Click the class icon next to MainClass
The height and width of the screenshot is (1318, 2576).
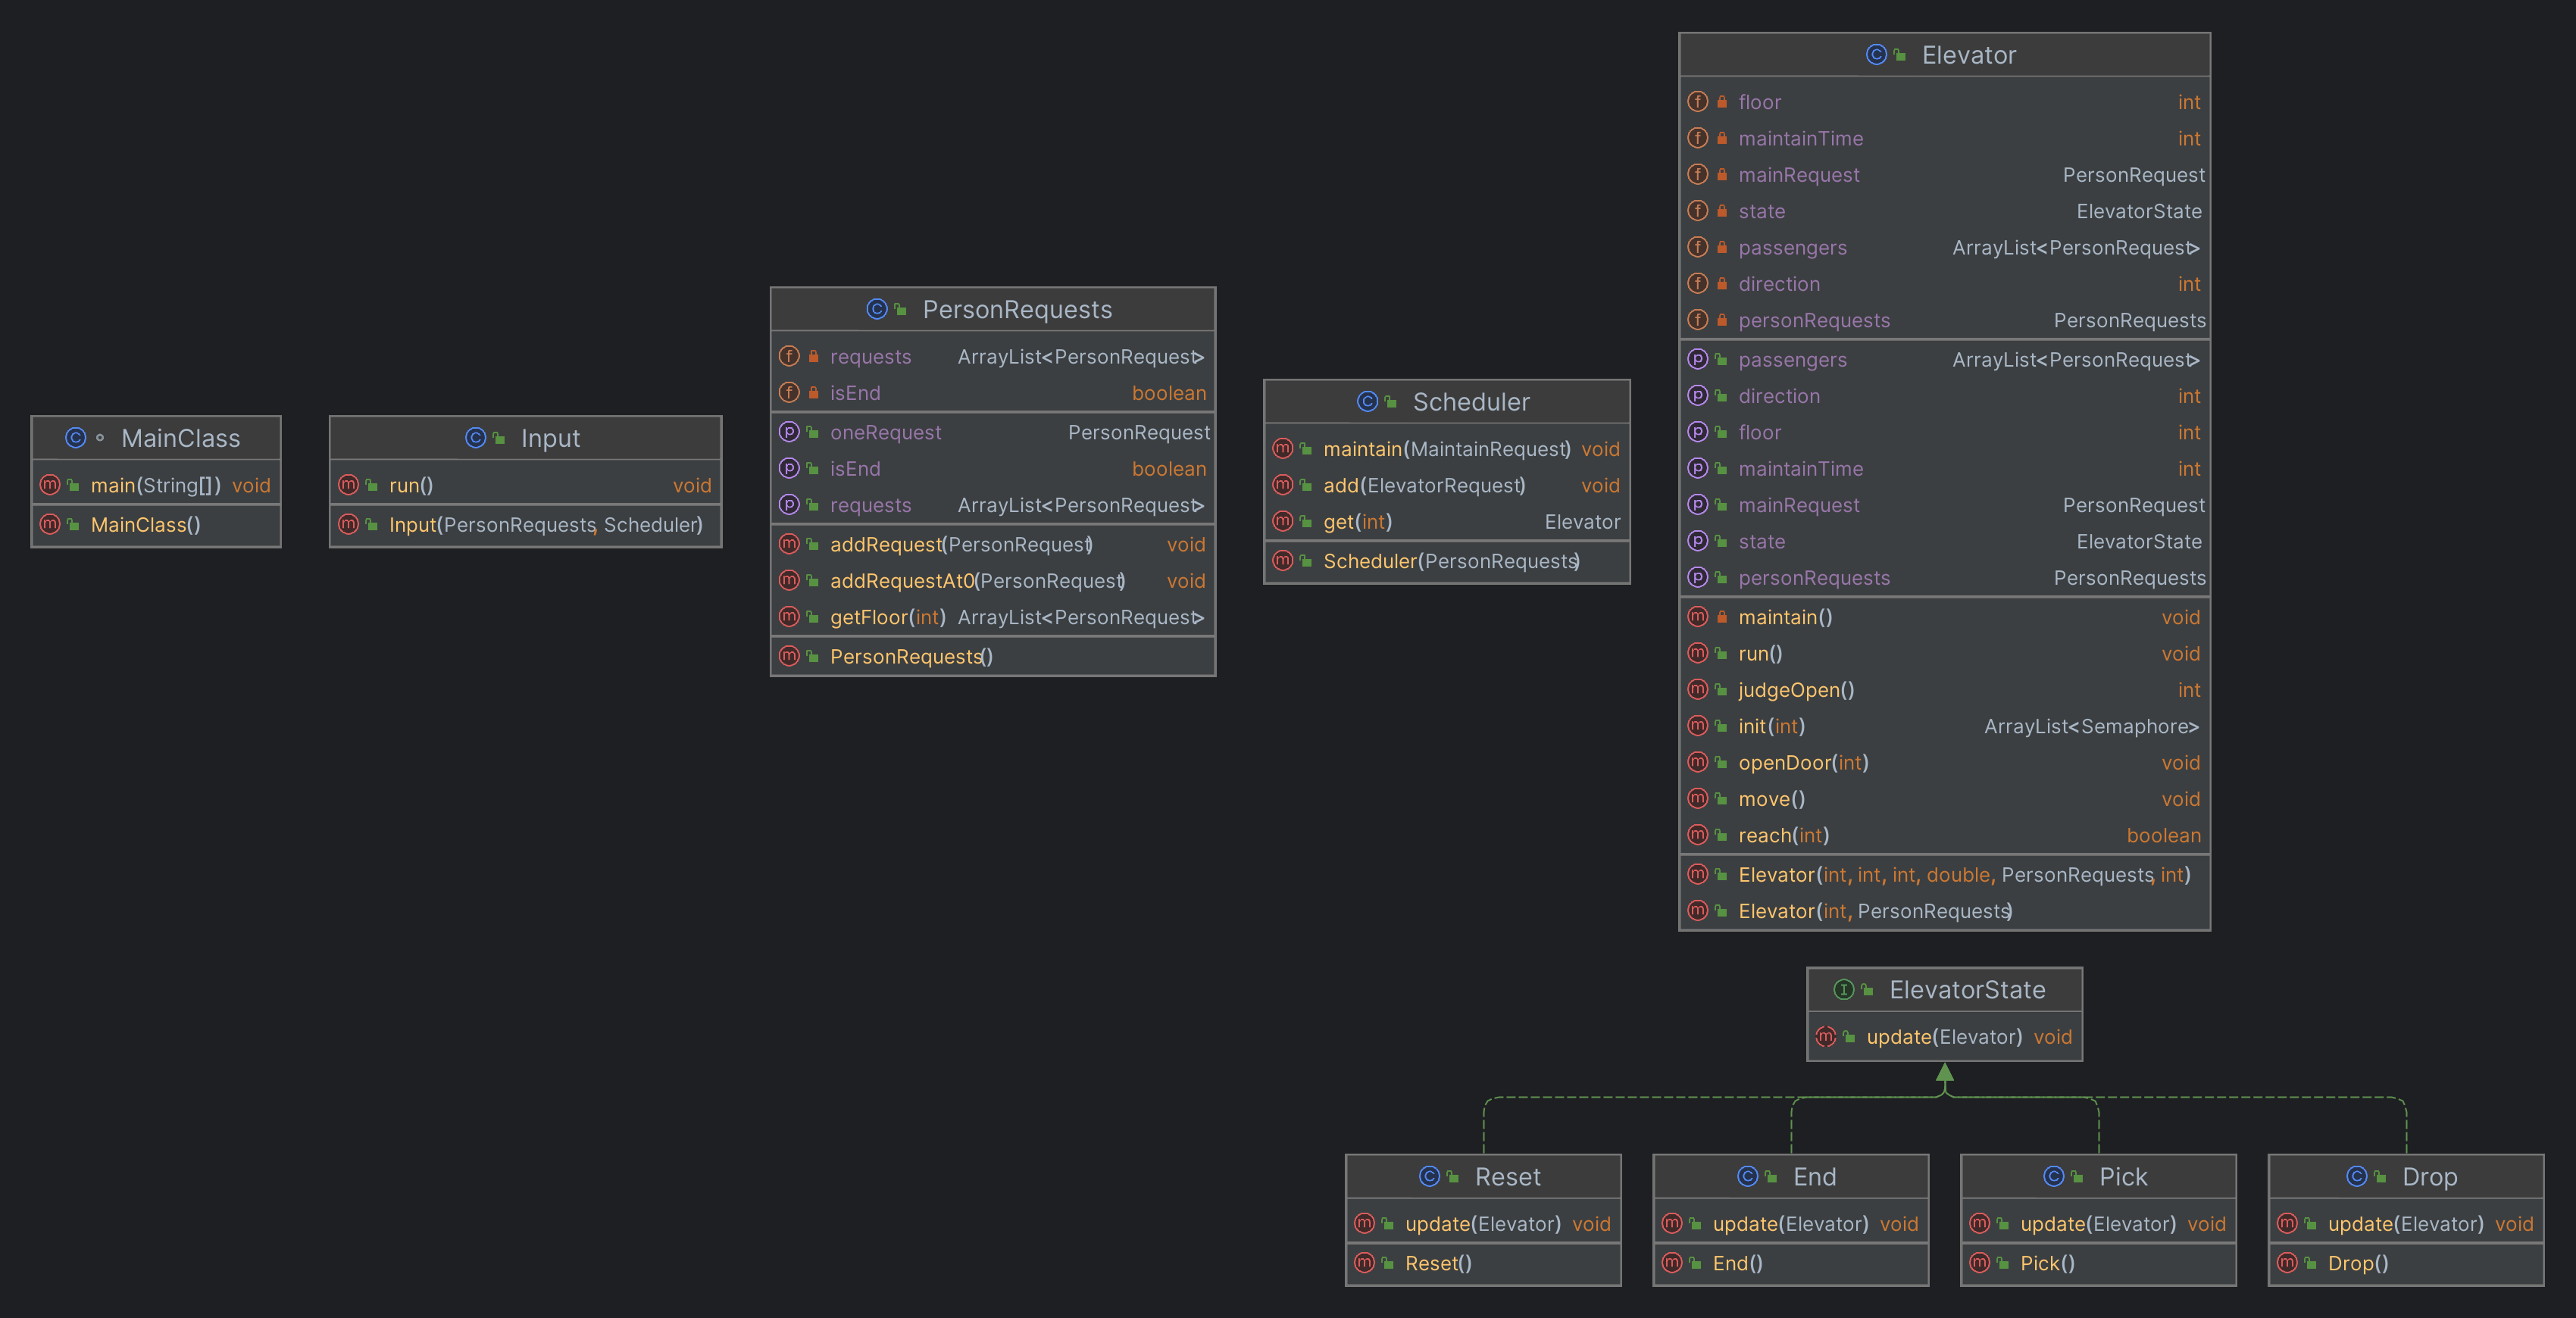pyautogui.click(x=75, y=437)
